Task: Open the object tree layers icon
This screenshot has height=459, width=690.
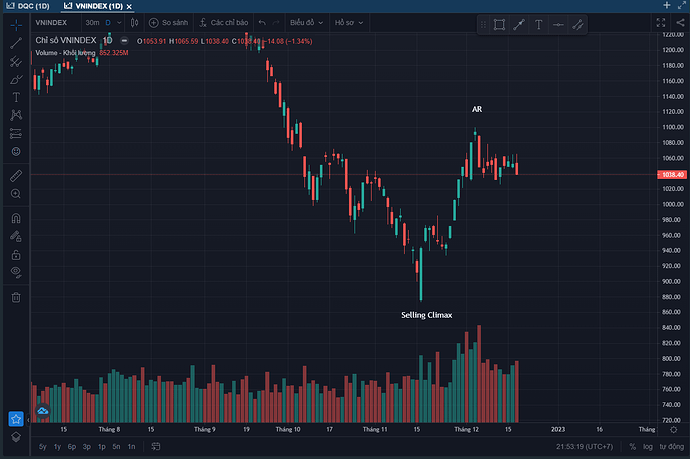Action: tap(16, 437)
